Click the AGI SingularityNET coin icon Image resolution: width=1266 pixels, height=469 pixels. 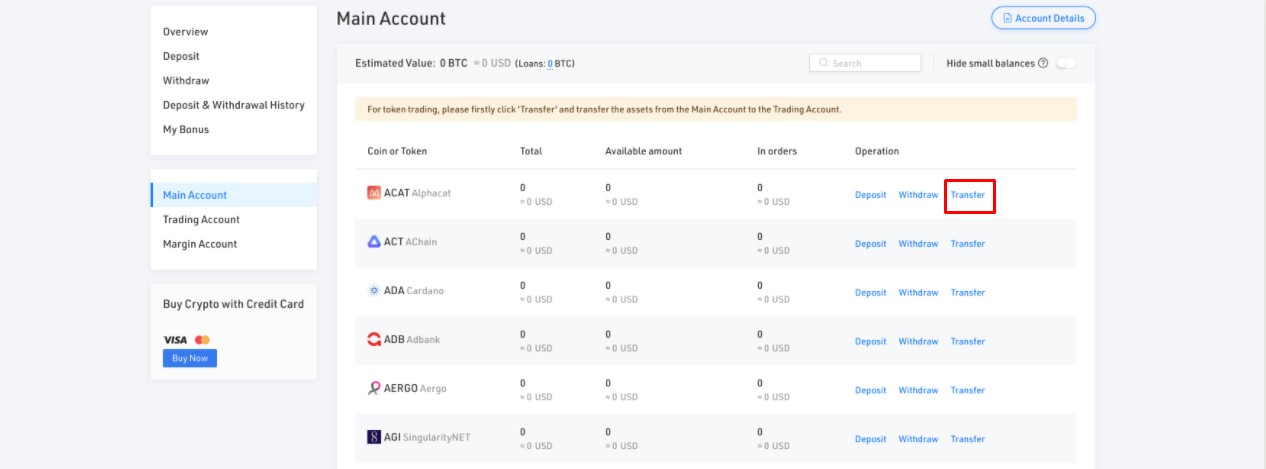[374, 438]
